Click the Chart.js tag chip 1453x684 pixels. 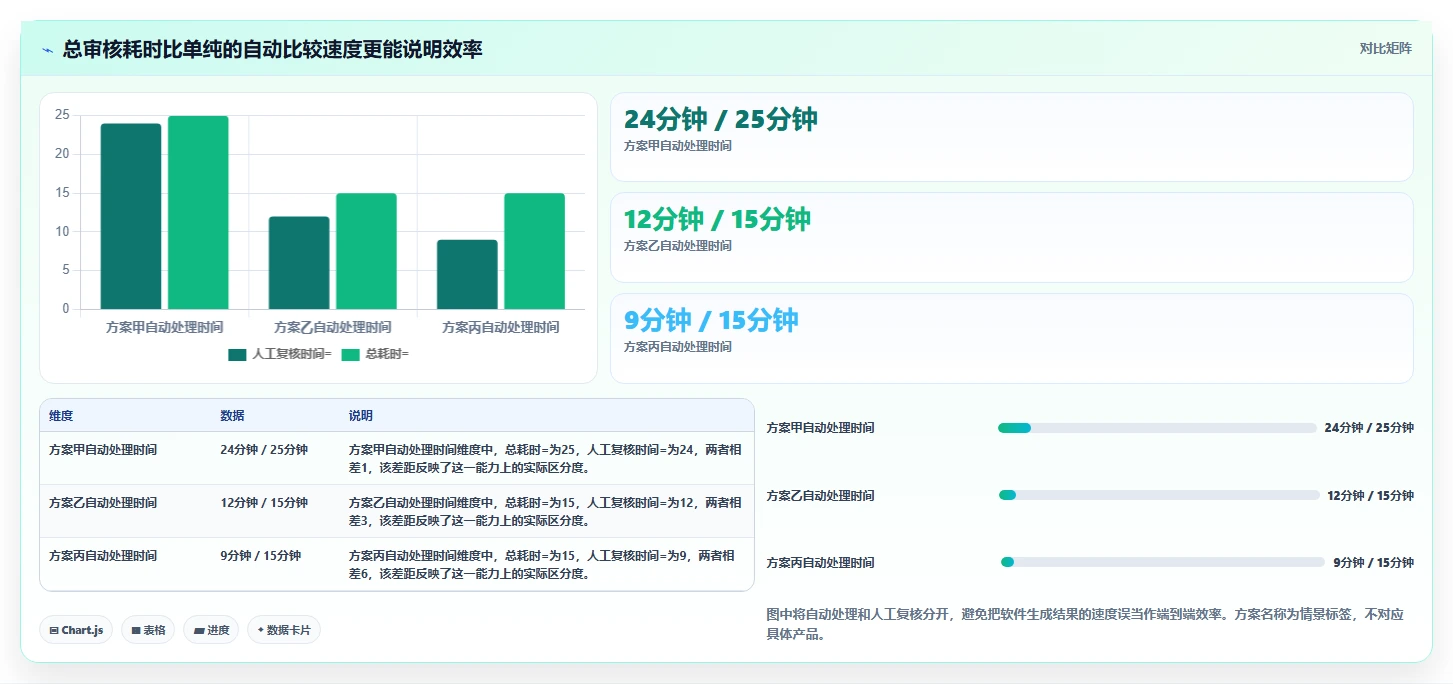(x=76, y=630)
